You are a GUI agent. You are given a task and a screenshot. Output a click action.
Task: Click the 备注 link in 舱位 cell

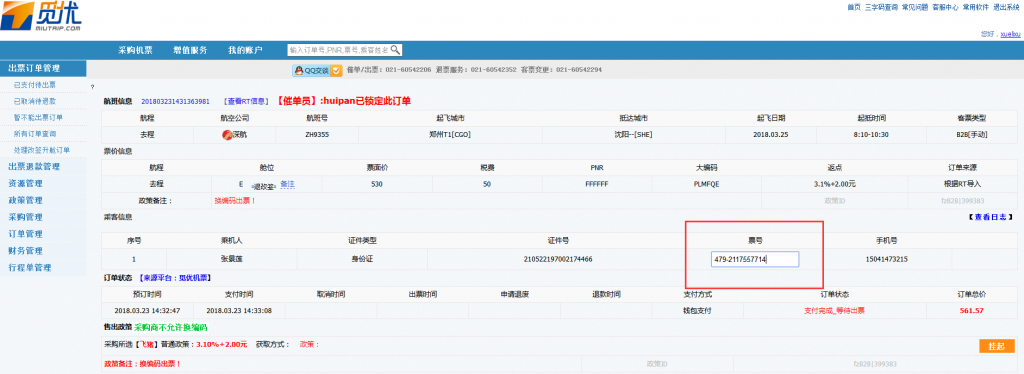click(287, 184)
